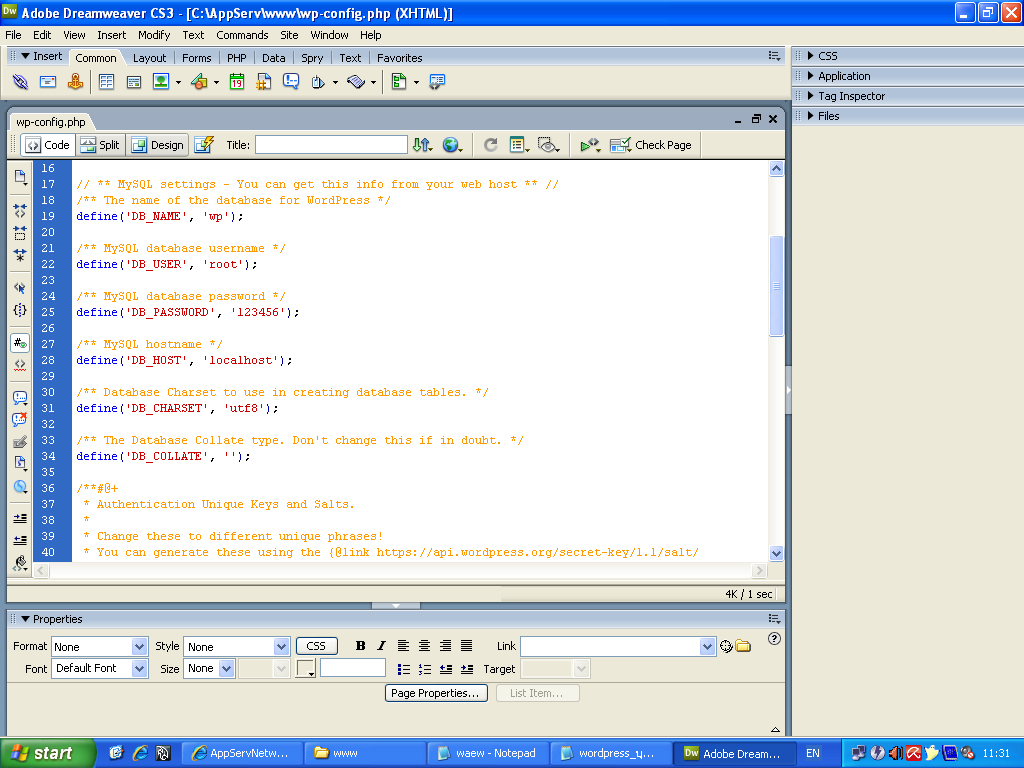Toggle line numbers in the coding toolbar

(20, 343)
